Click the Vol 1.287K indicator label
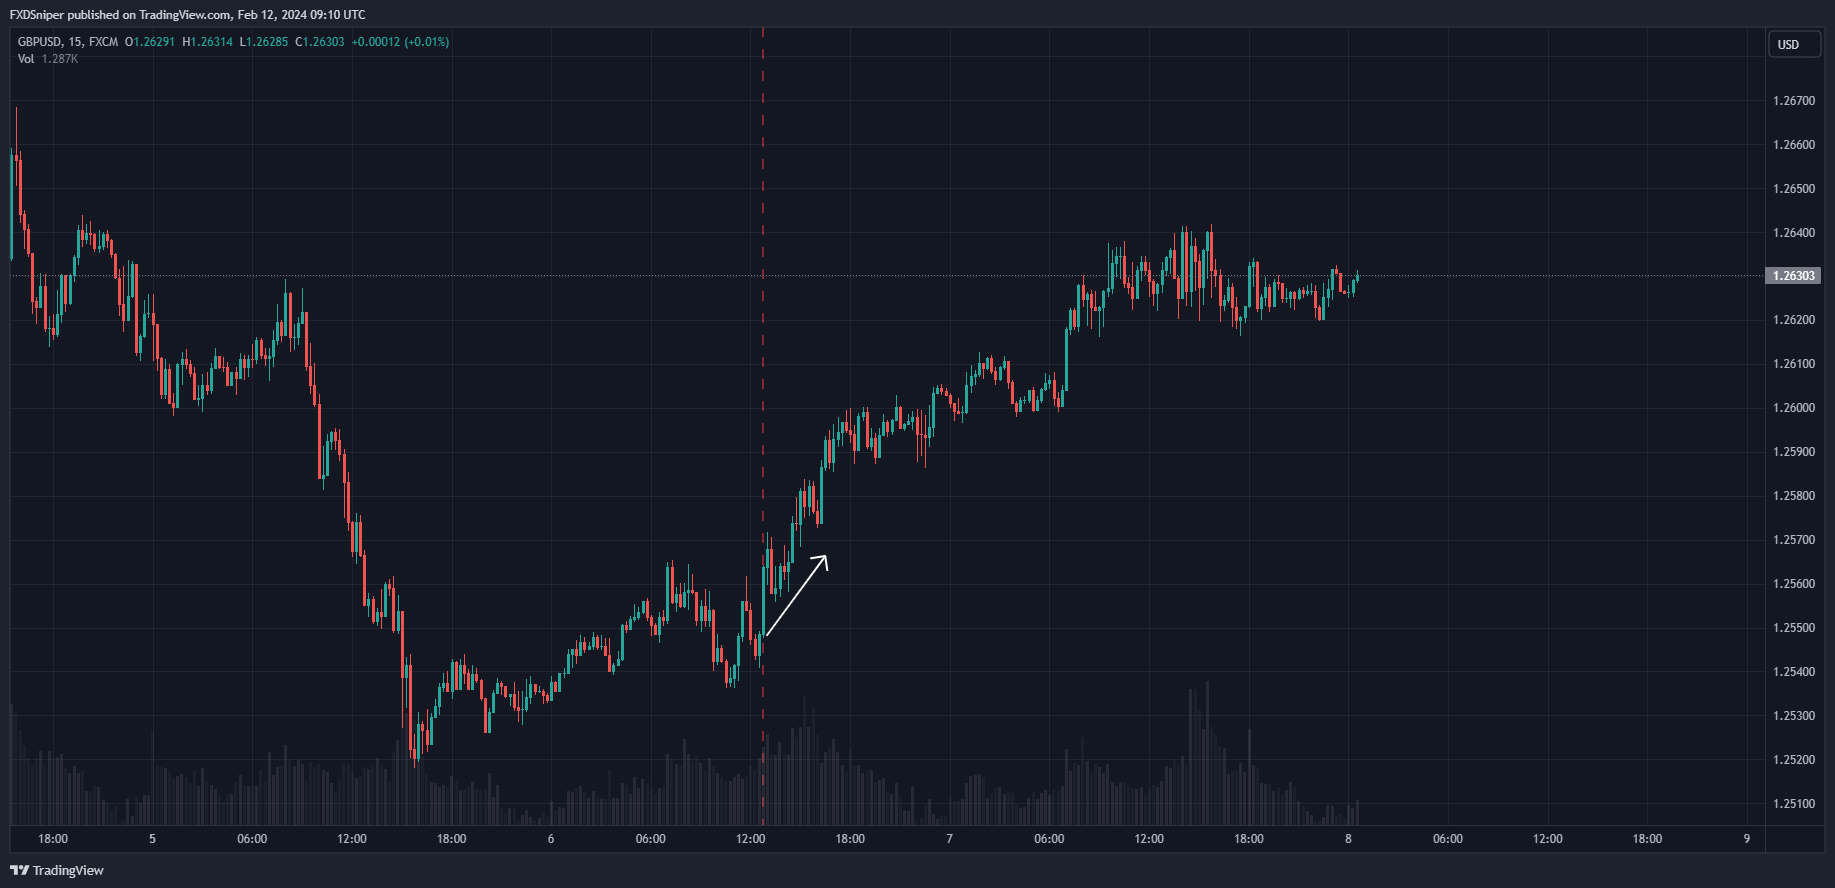Image resolution: width=1835 pixels, height=888 pixels. pos(47,59)
